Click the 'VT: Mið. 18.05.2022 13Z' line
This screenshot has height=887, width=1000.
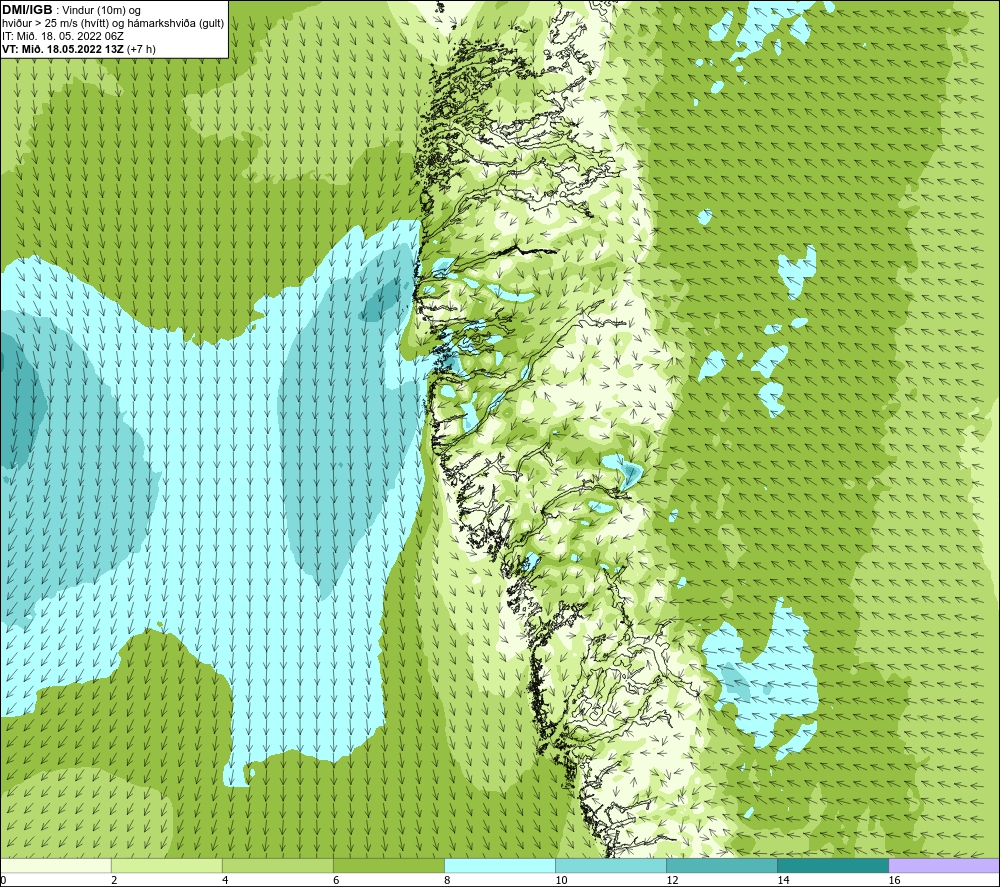(63, 49)
